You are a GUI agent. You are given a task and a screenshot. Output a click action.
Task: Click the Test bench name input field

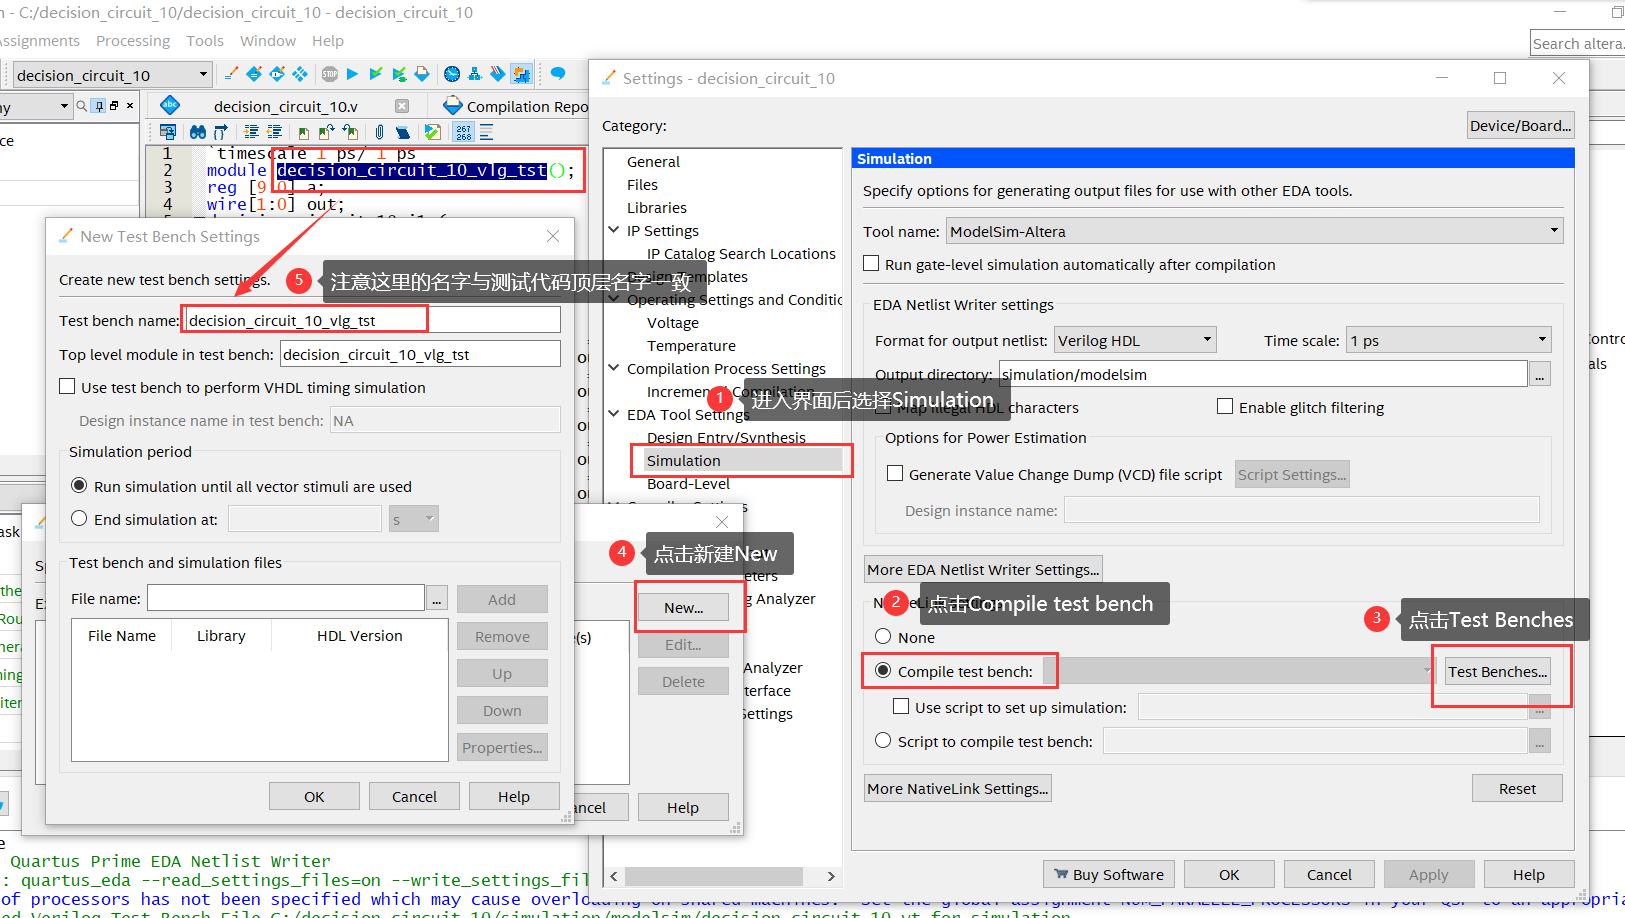[373, 320]
